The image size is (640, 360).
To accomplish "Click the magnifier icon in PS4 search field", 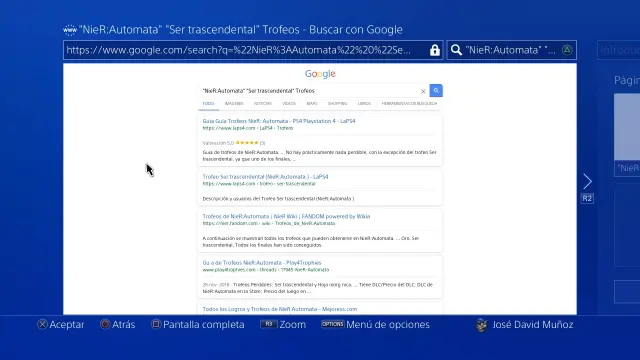I will [456, 50].
